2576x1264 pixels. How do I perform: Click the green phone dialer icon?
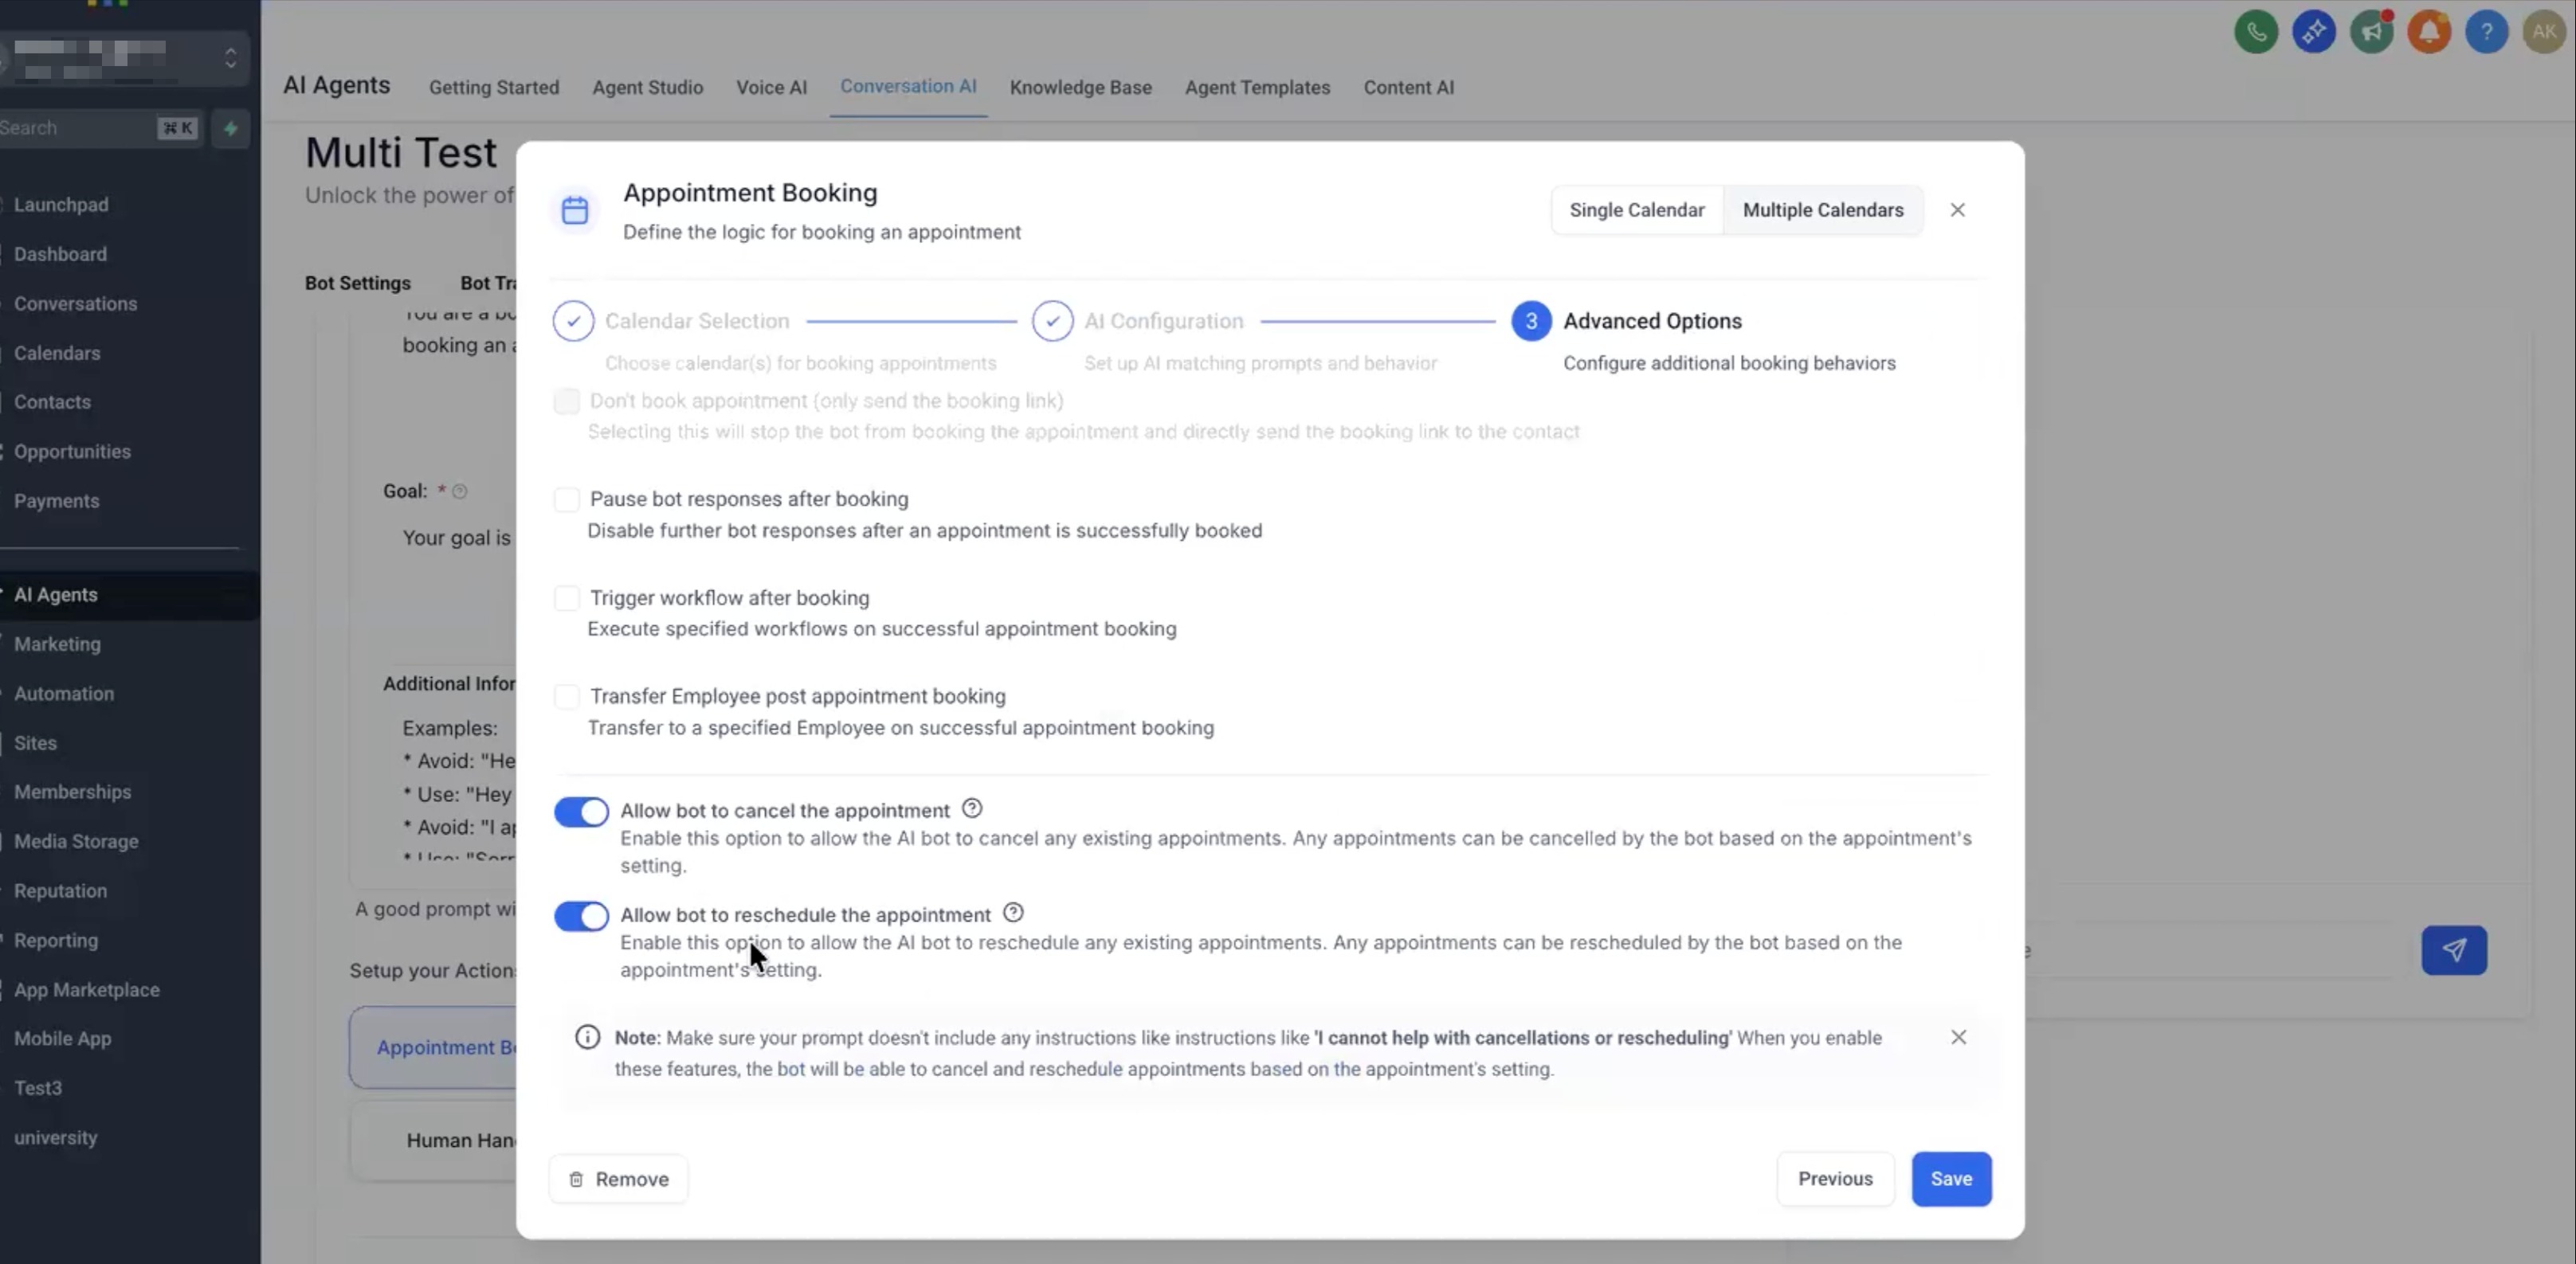(2256, 32)
